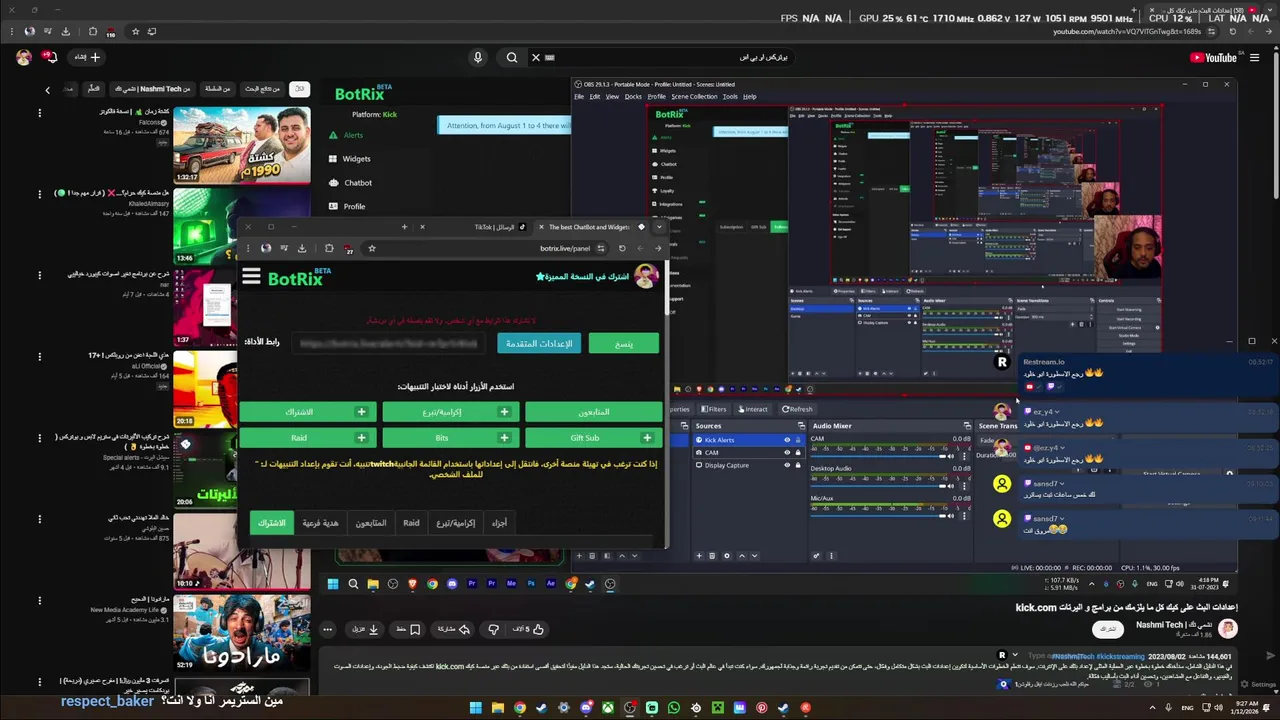
Task: Open the dropdown next to @ez.y4 YouTube chat name
Action: (x=1063, y=448)
